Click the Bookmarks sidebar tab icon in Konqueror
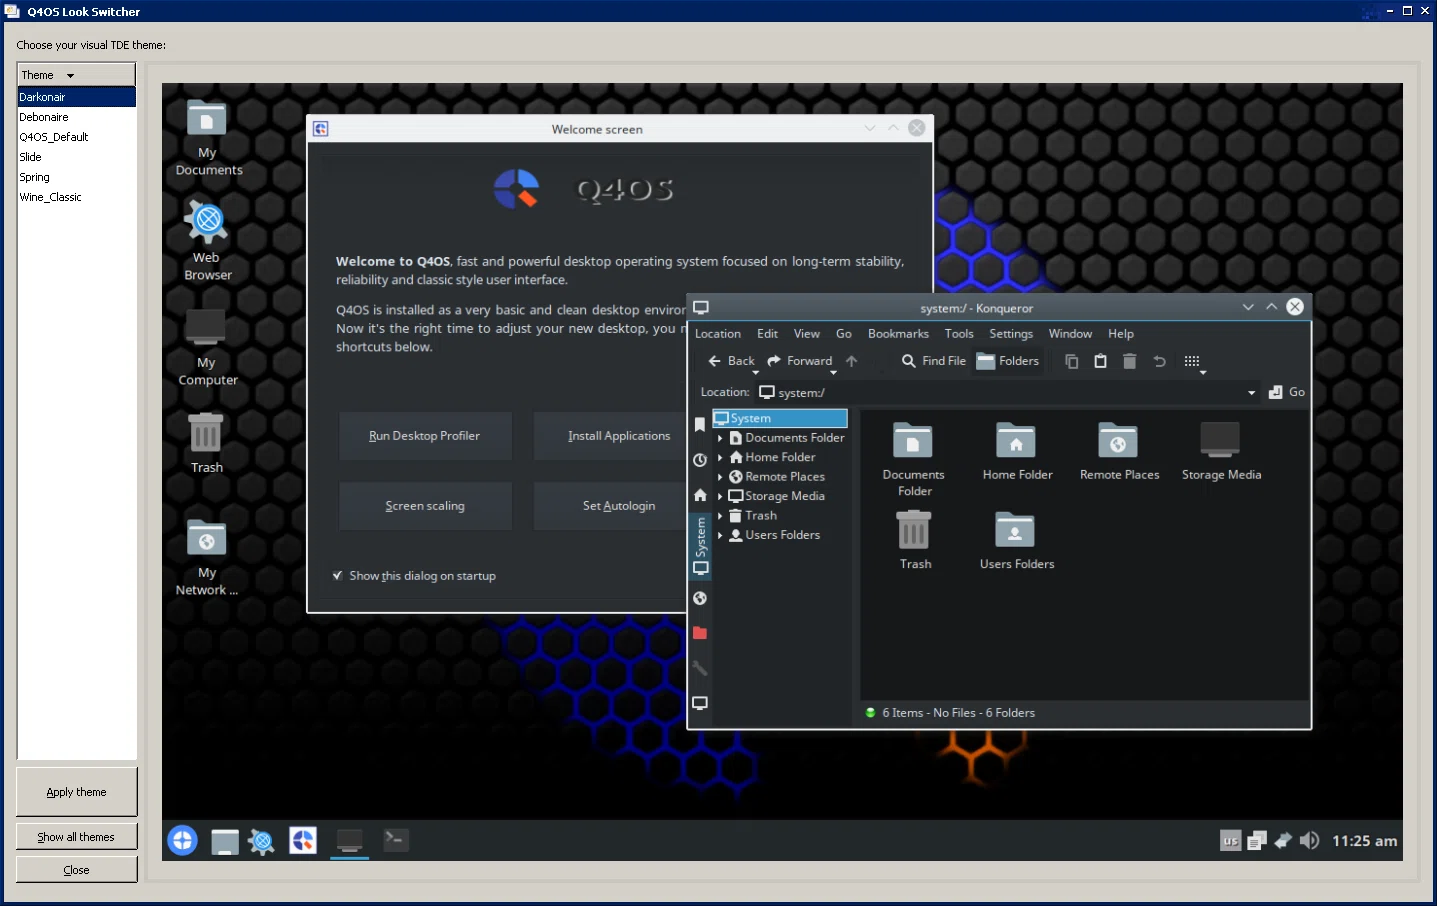 (700, 425)
